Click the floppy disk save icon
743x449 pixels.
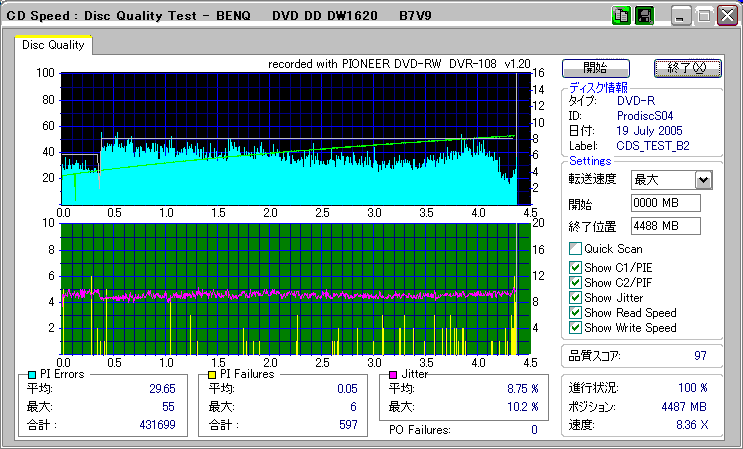[x=644, y=16]
